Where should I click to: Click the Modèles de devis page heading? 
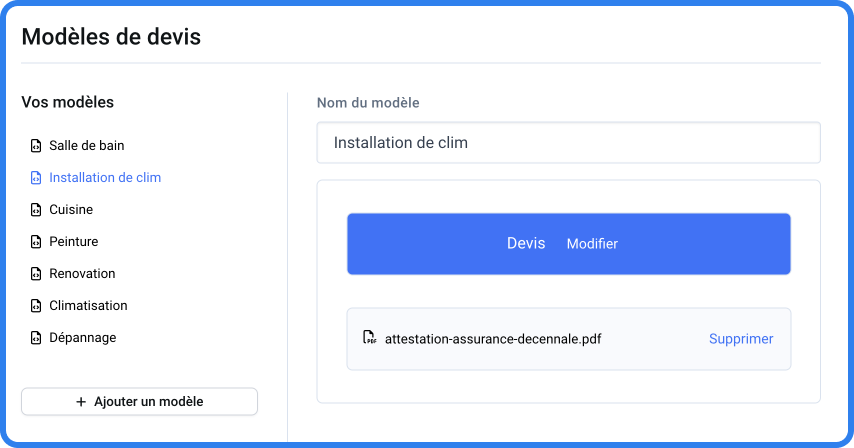[111, 36]
